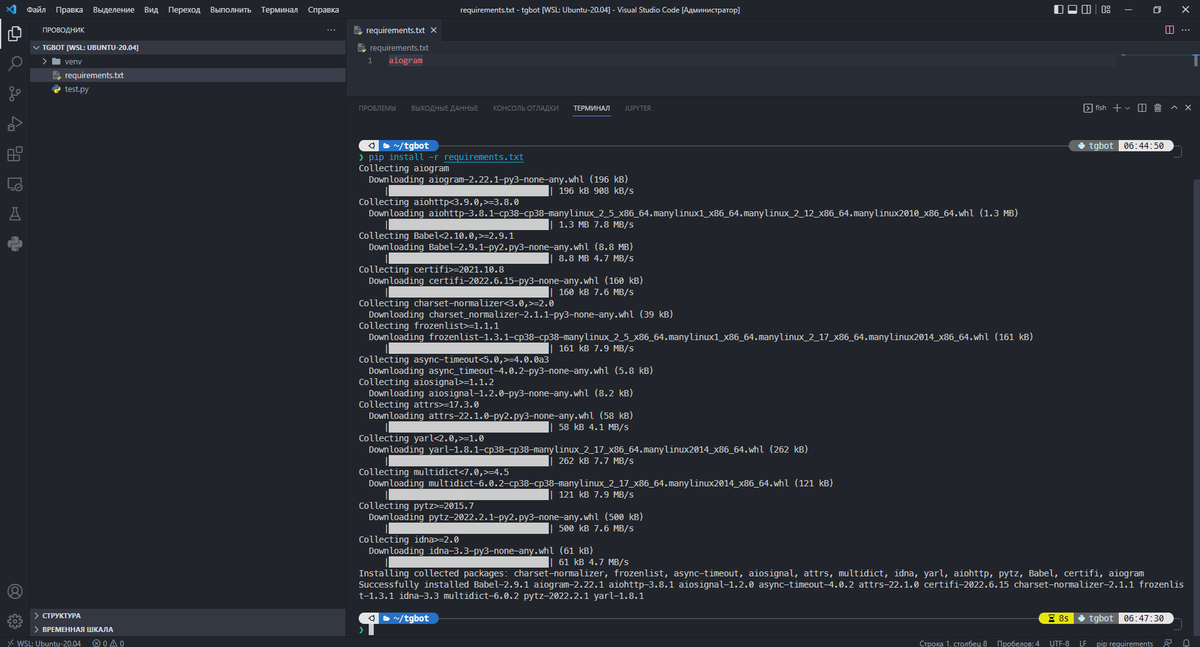The width and height of the screenshot is (1200, 647).
Task: Open the Source Control view
Action: pos(14,93)
